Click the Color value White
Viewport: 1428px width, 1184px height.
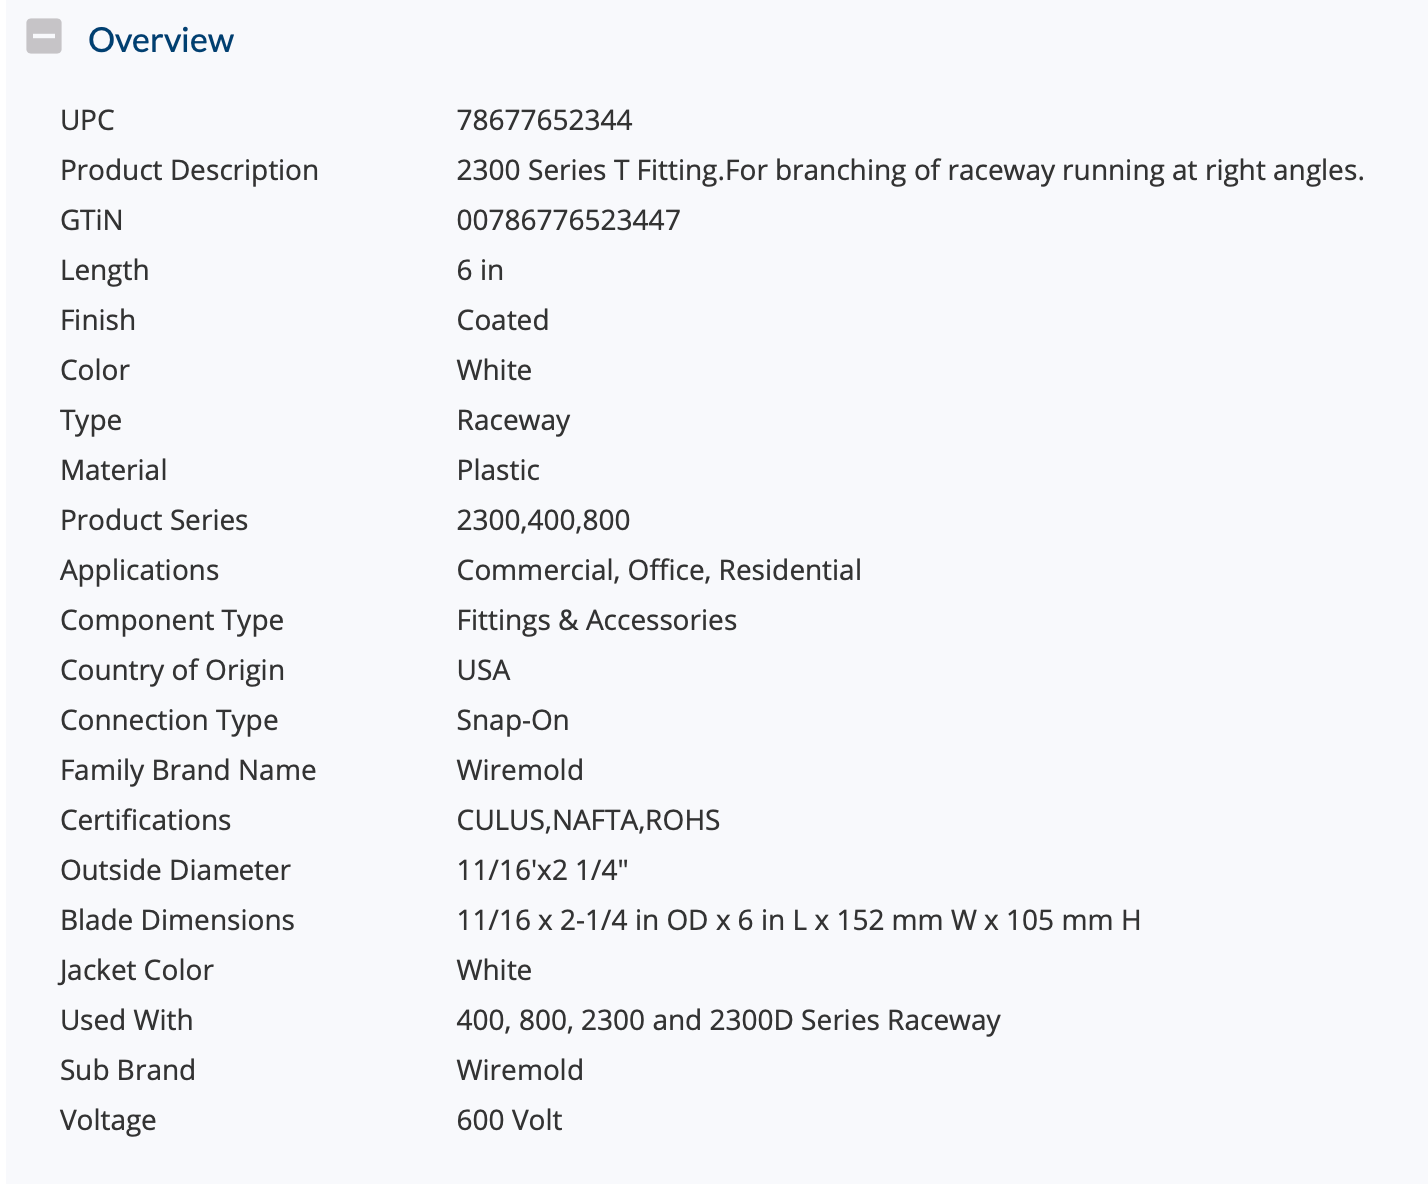tap(494, 370)
